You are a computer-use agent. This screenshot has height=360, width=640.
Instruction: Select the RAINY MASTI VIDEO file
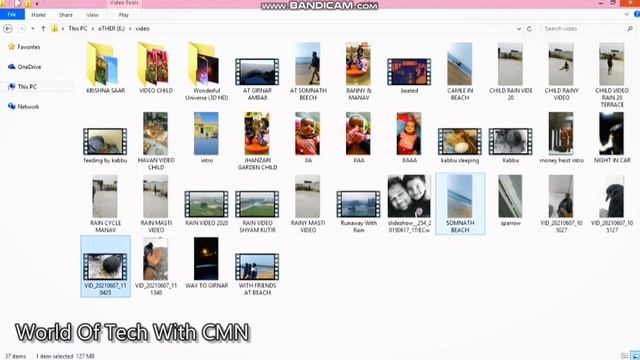[308, 204]
